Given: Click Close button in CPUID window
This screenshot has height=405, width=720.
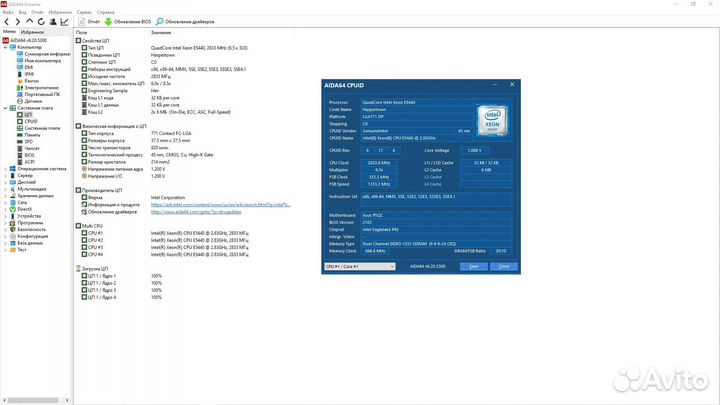Looking at the screenshot, I should pos(504,266).
